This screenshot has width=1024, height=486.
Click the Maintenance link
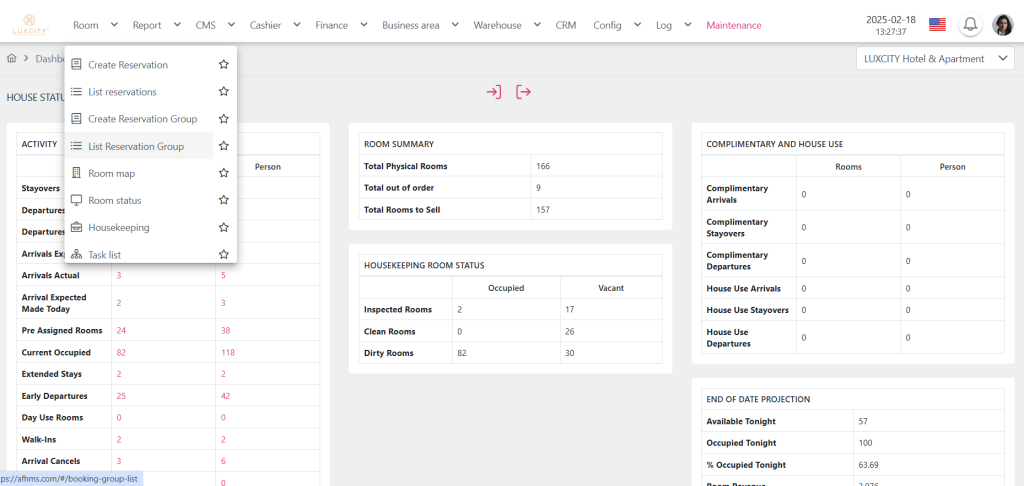733,25
